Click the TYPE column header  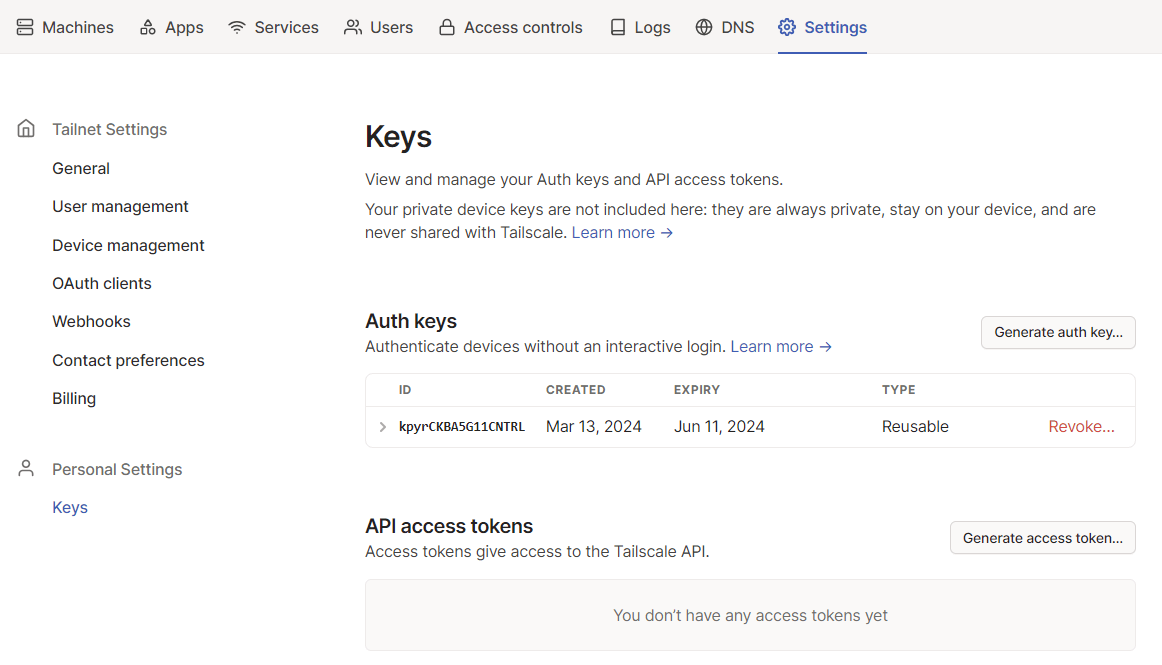click(898, 390)
